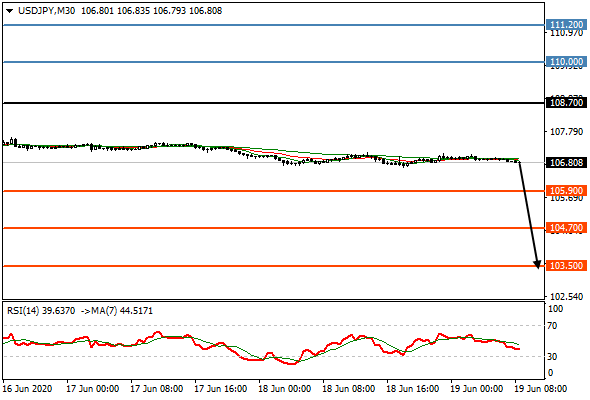Screen dimensions: 590x400
Task: Click the USDJPY,M30 chart title text
Action: coord(46,11)
